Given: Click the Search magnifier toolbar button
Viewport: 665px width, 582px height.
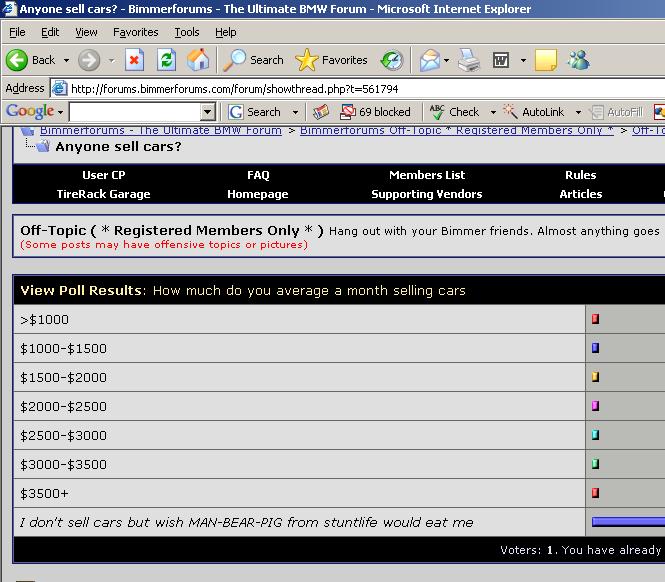Looking at the screenshot, I should point(254,60).
